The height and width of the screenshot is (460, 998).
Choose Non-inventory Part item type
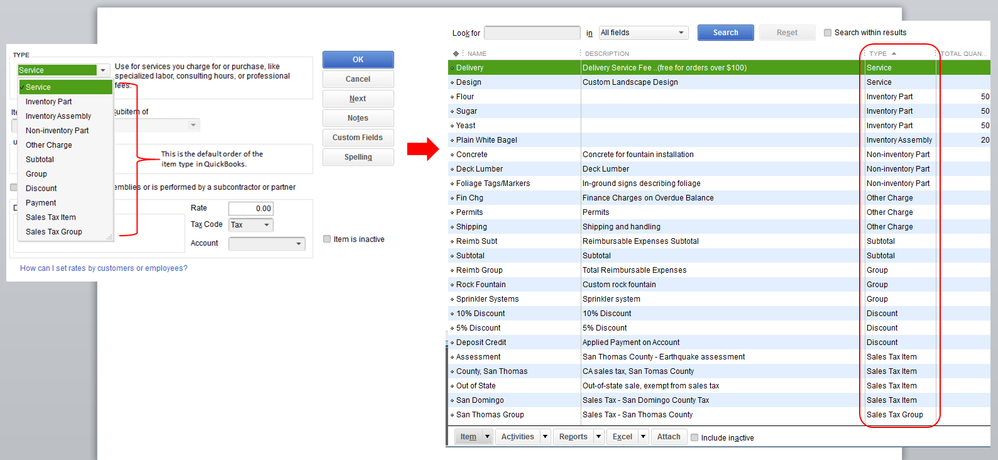[x=66, y=130]
